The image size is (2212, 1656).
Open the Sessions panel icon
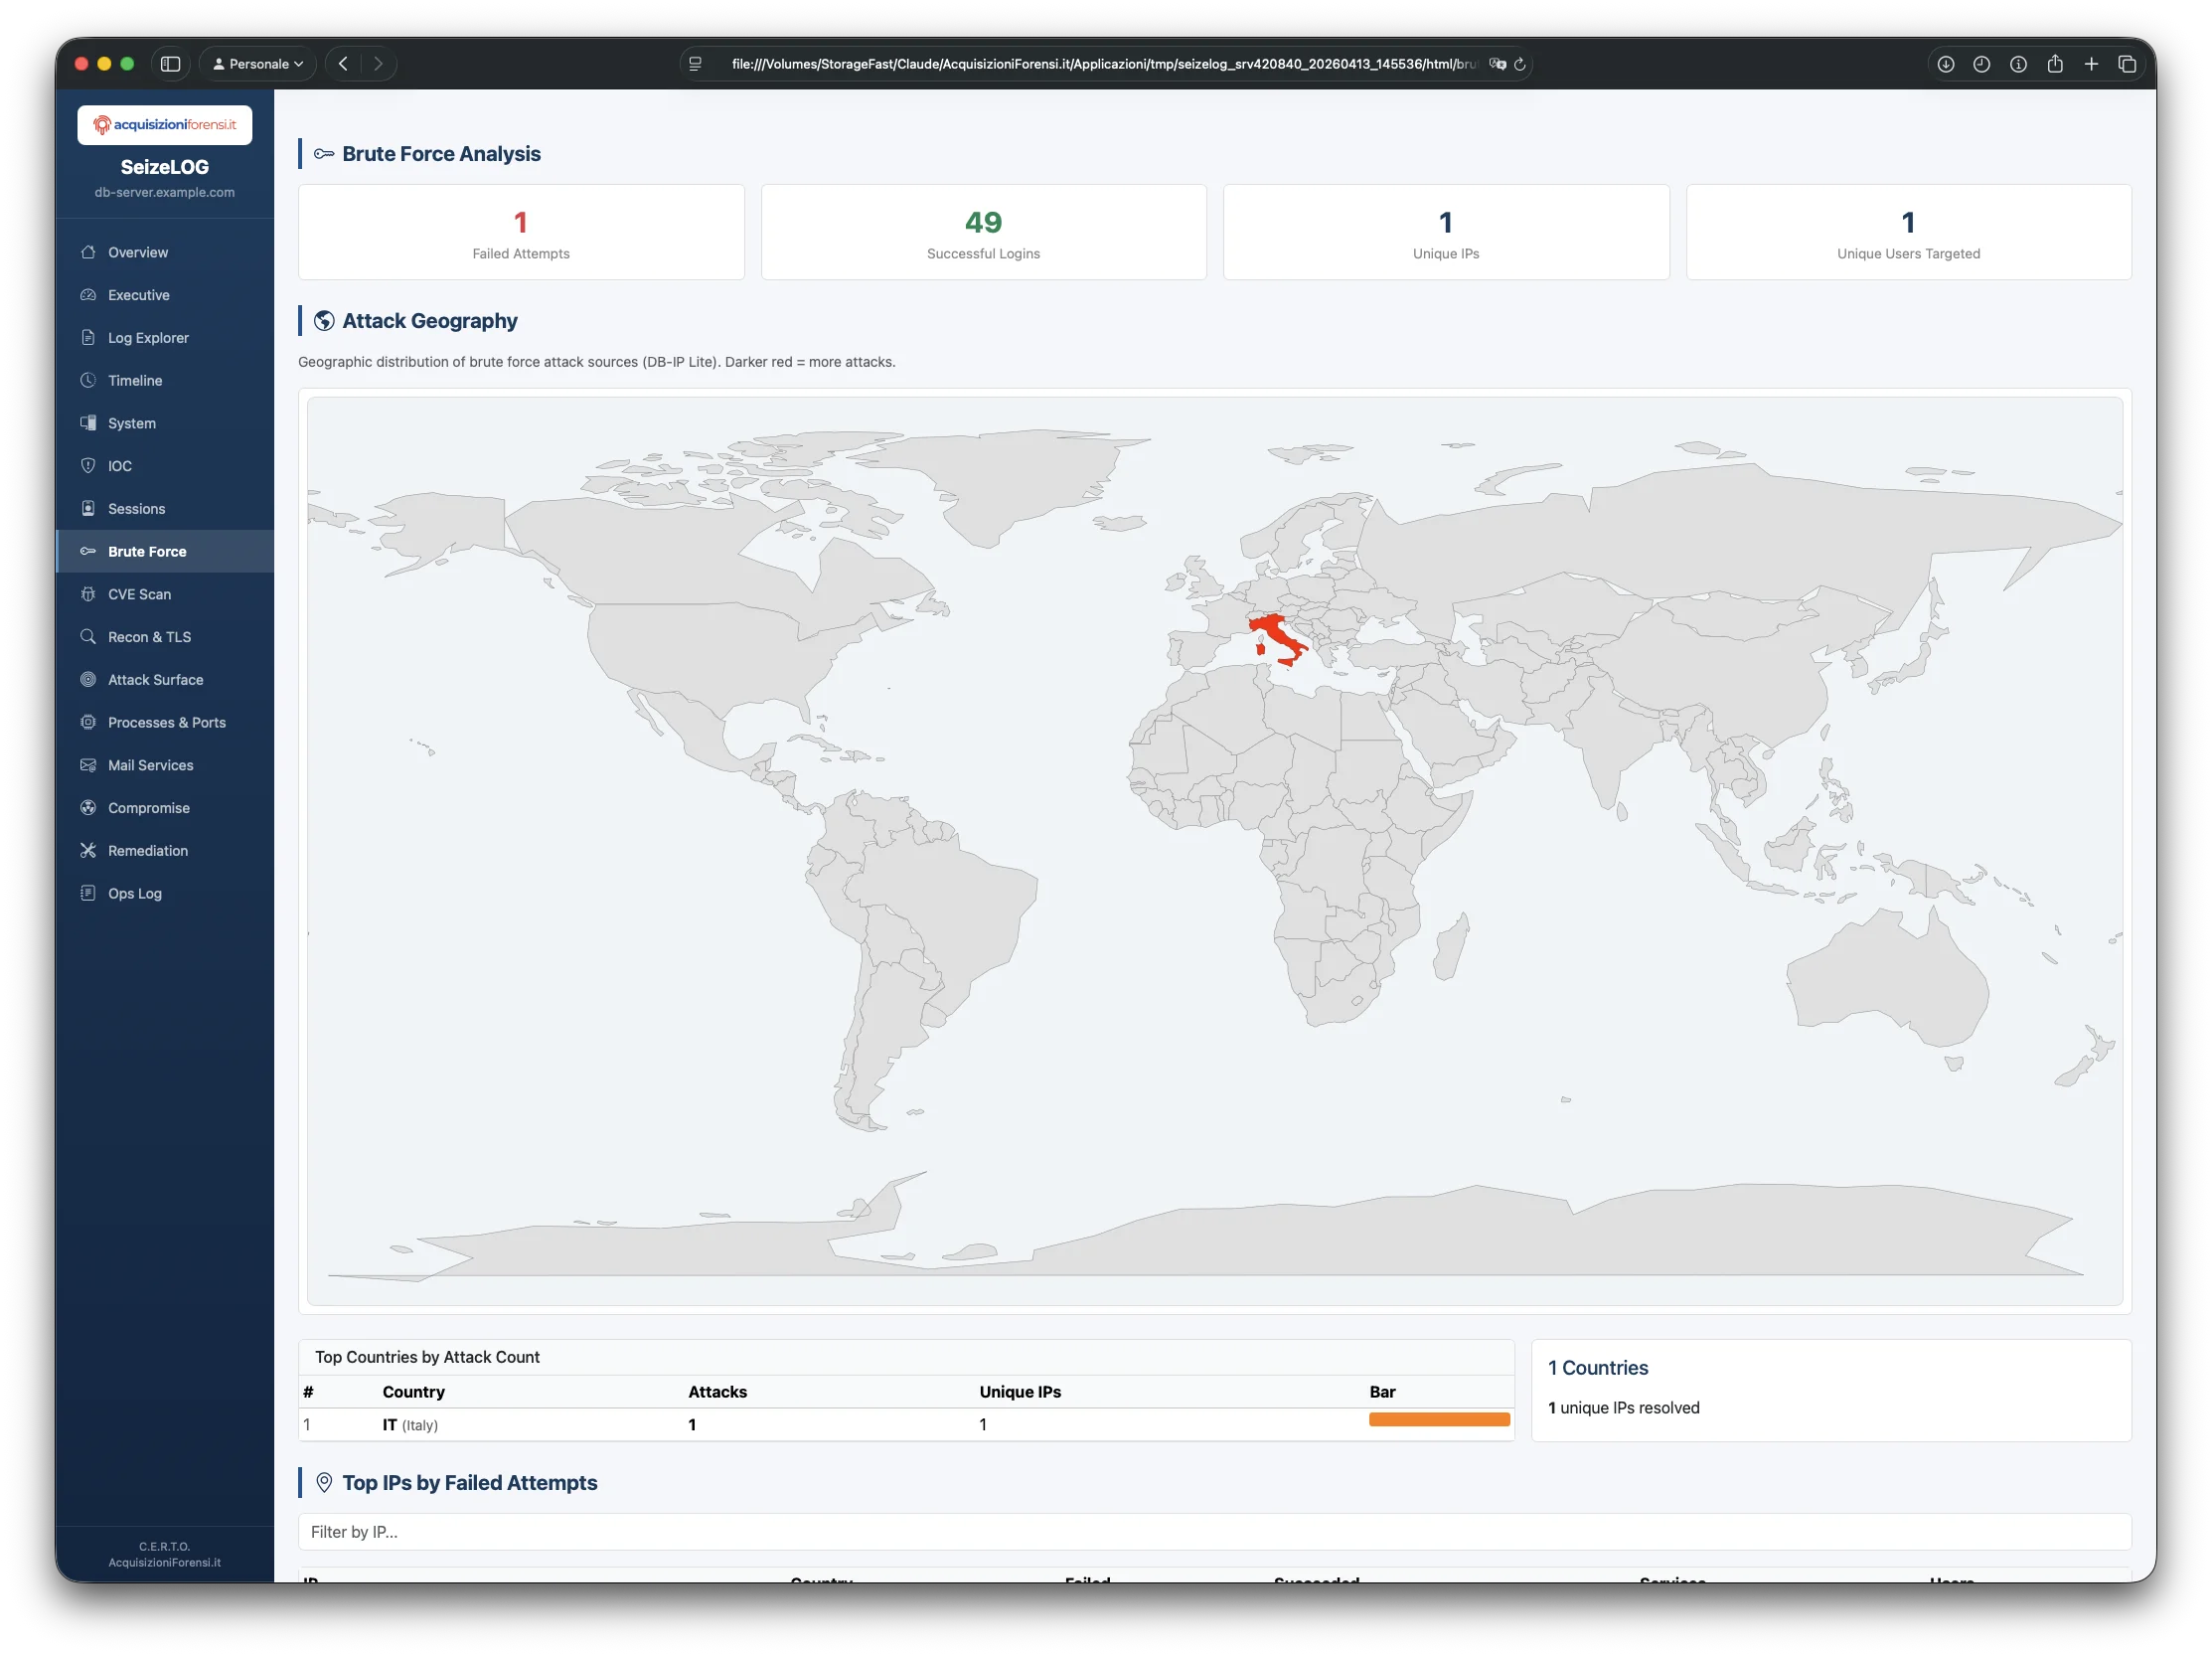(x=88, y=508)
